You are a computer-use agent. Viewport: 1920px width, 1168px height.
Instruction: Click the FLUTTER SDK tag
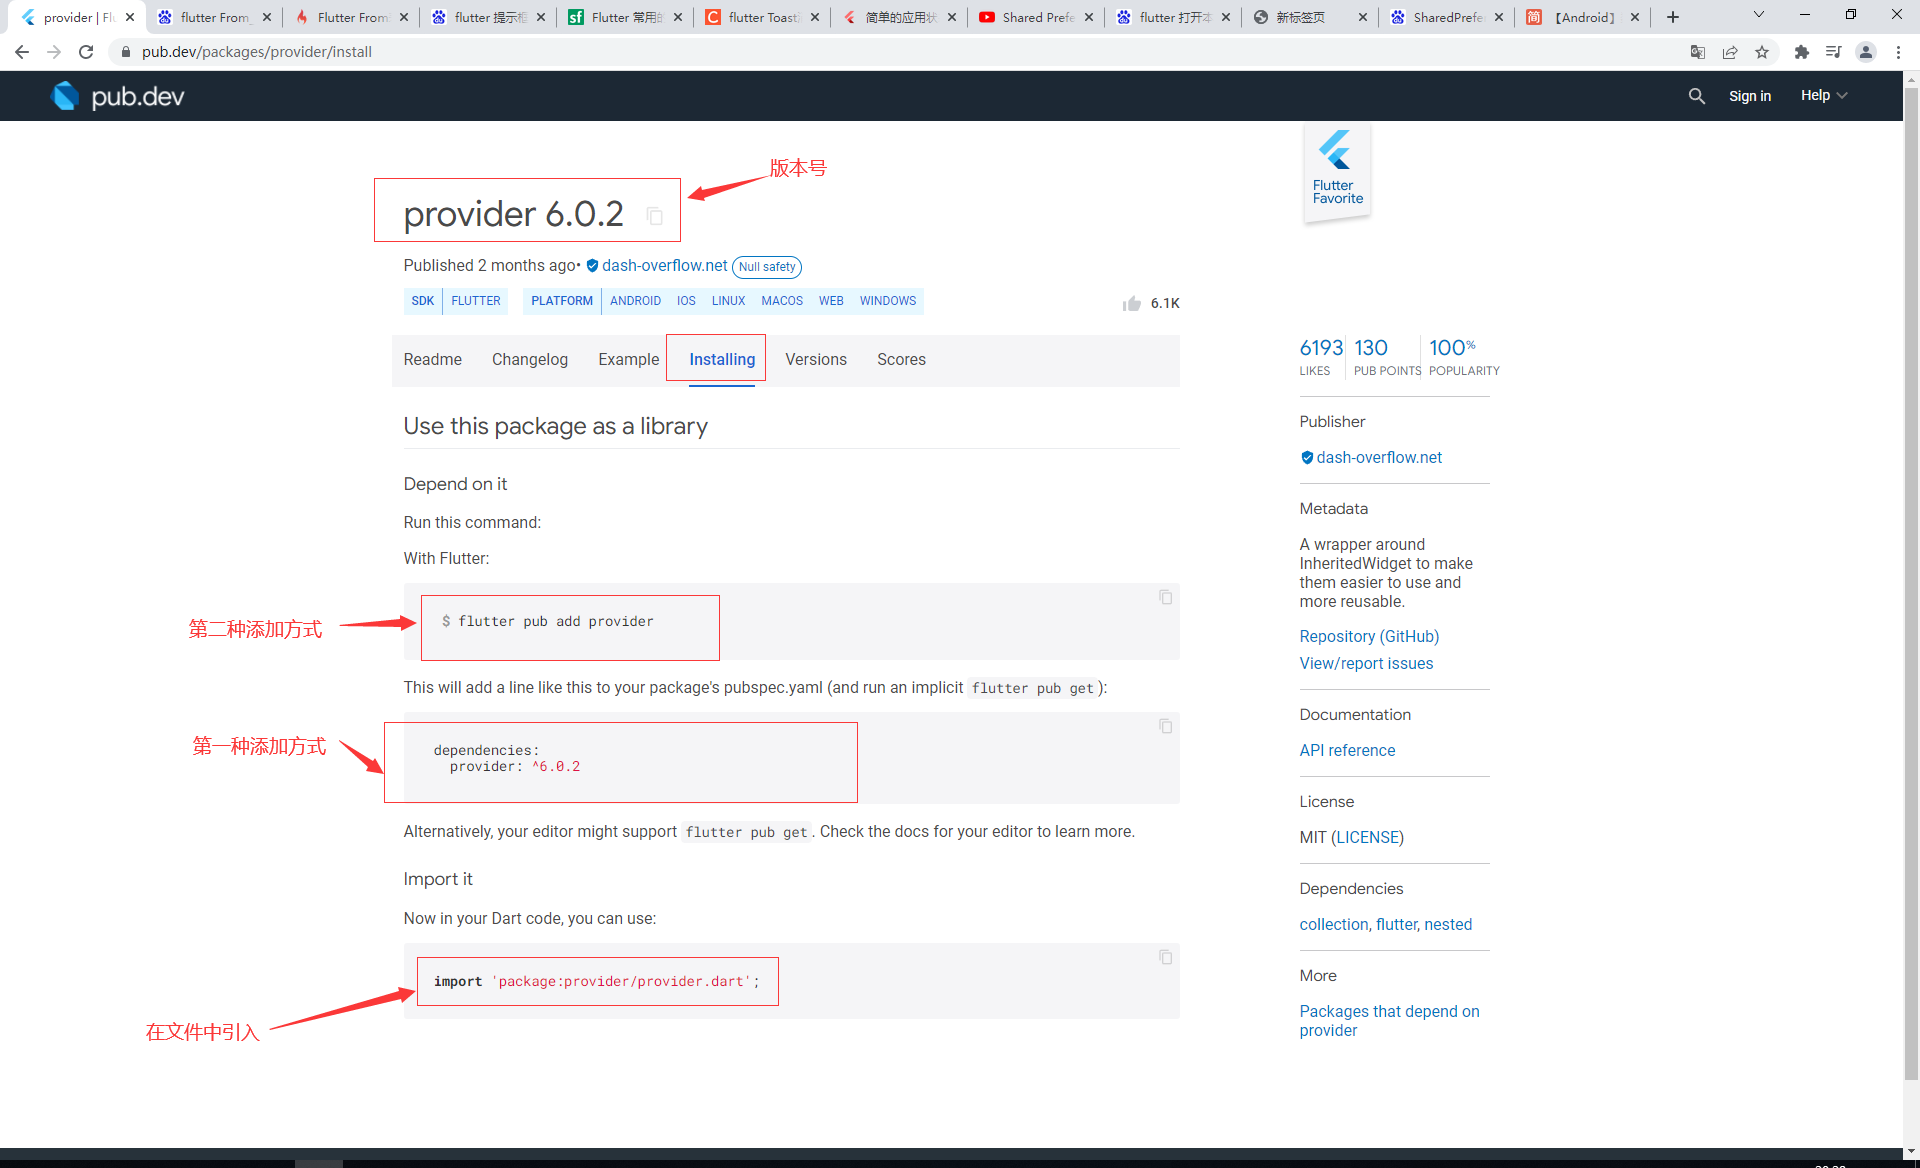(476, 301)
